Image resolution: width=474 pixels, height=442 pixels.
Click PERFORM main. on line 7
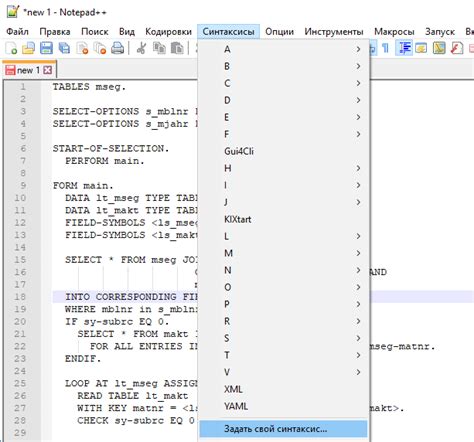coord(105,161)
